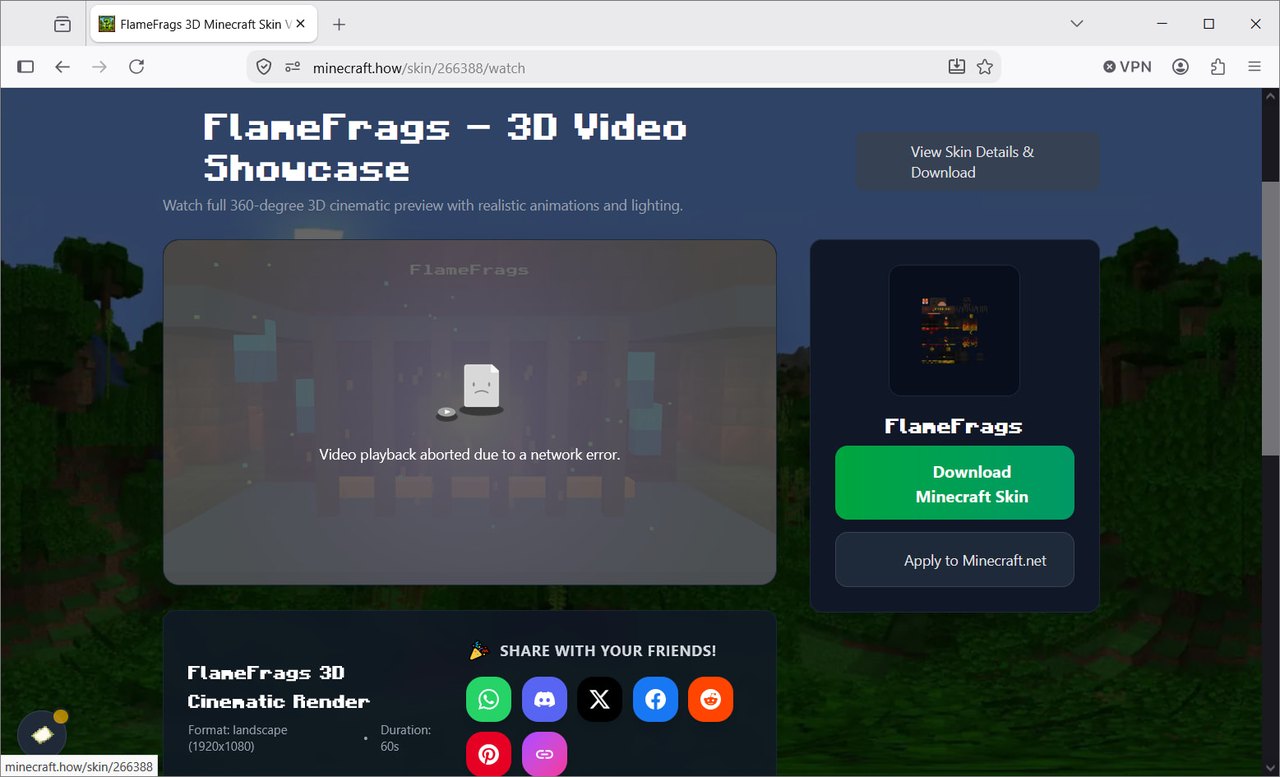Share skin via WhatsApp icon
The height and width of the screenshot is (777, 1280).
(488, 699)
